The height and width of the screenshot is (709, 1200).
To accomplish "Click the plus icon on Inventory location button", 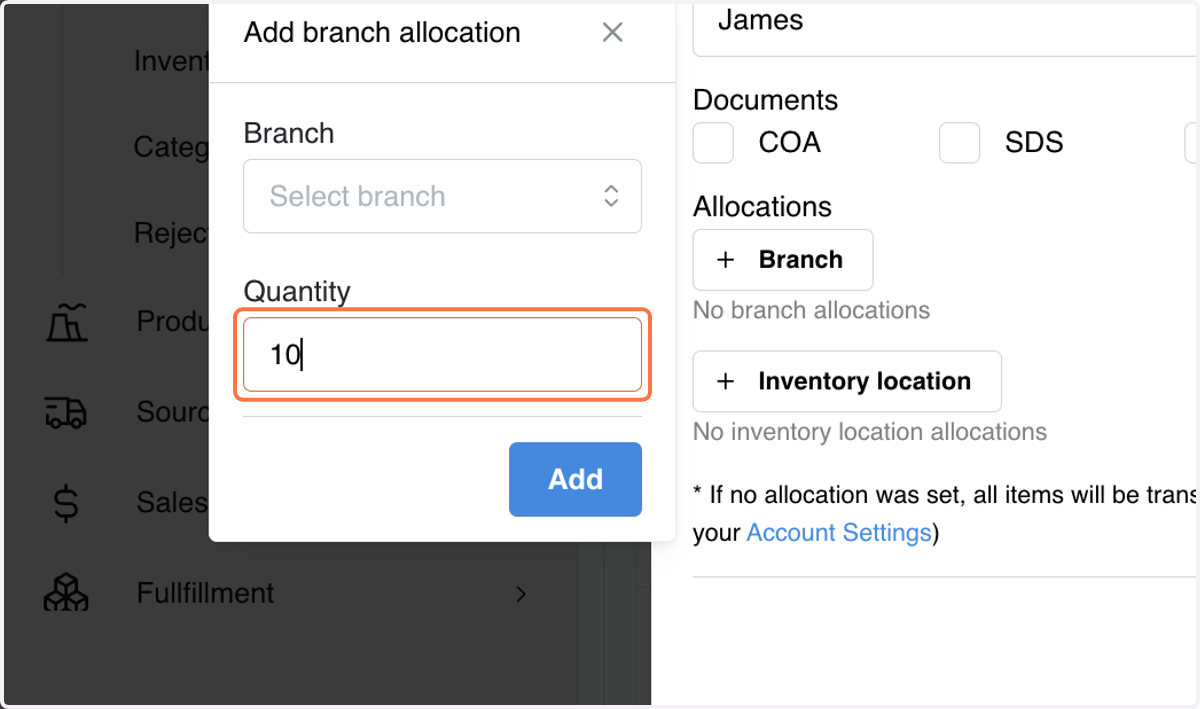I will click(726, 381).
